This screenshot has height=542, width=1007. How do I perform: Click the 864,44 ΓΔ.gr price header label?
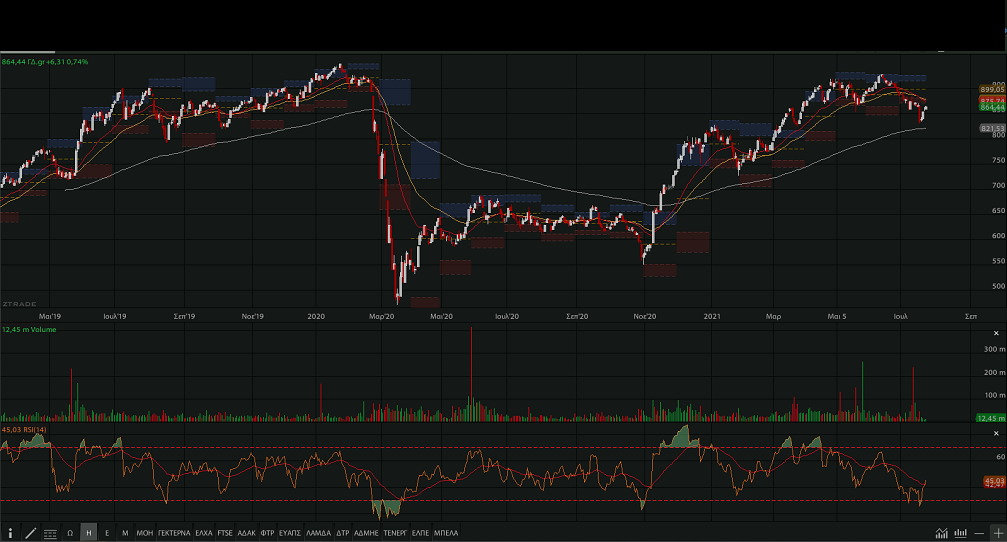[45, 62]
